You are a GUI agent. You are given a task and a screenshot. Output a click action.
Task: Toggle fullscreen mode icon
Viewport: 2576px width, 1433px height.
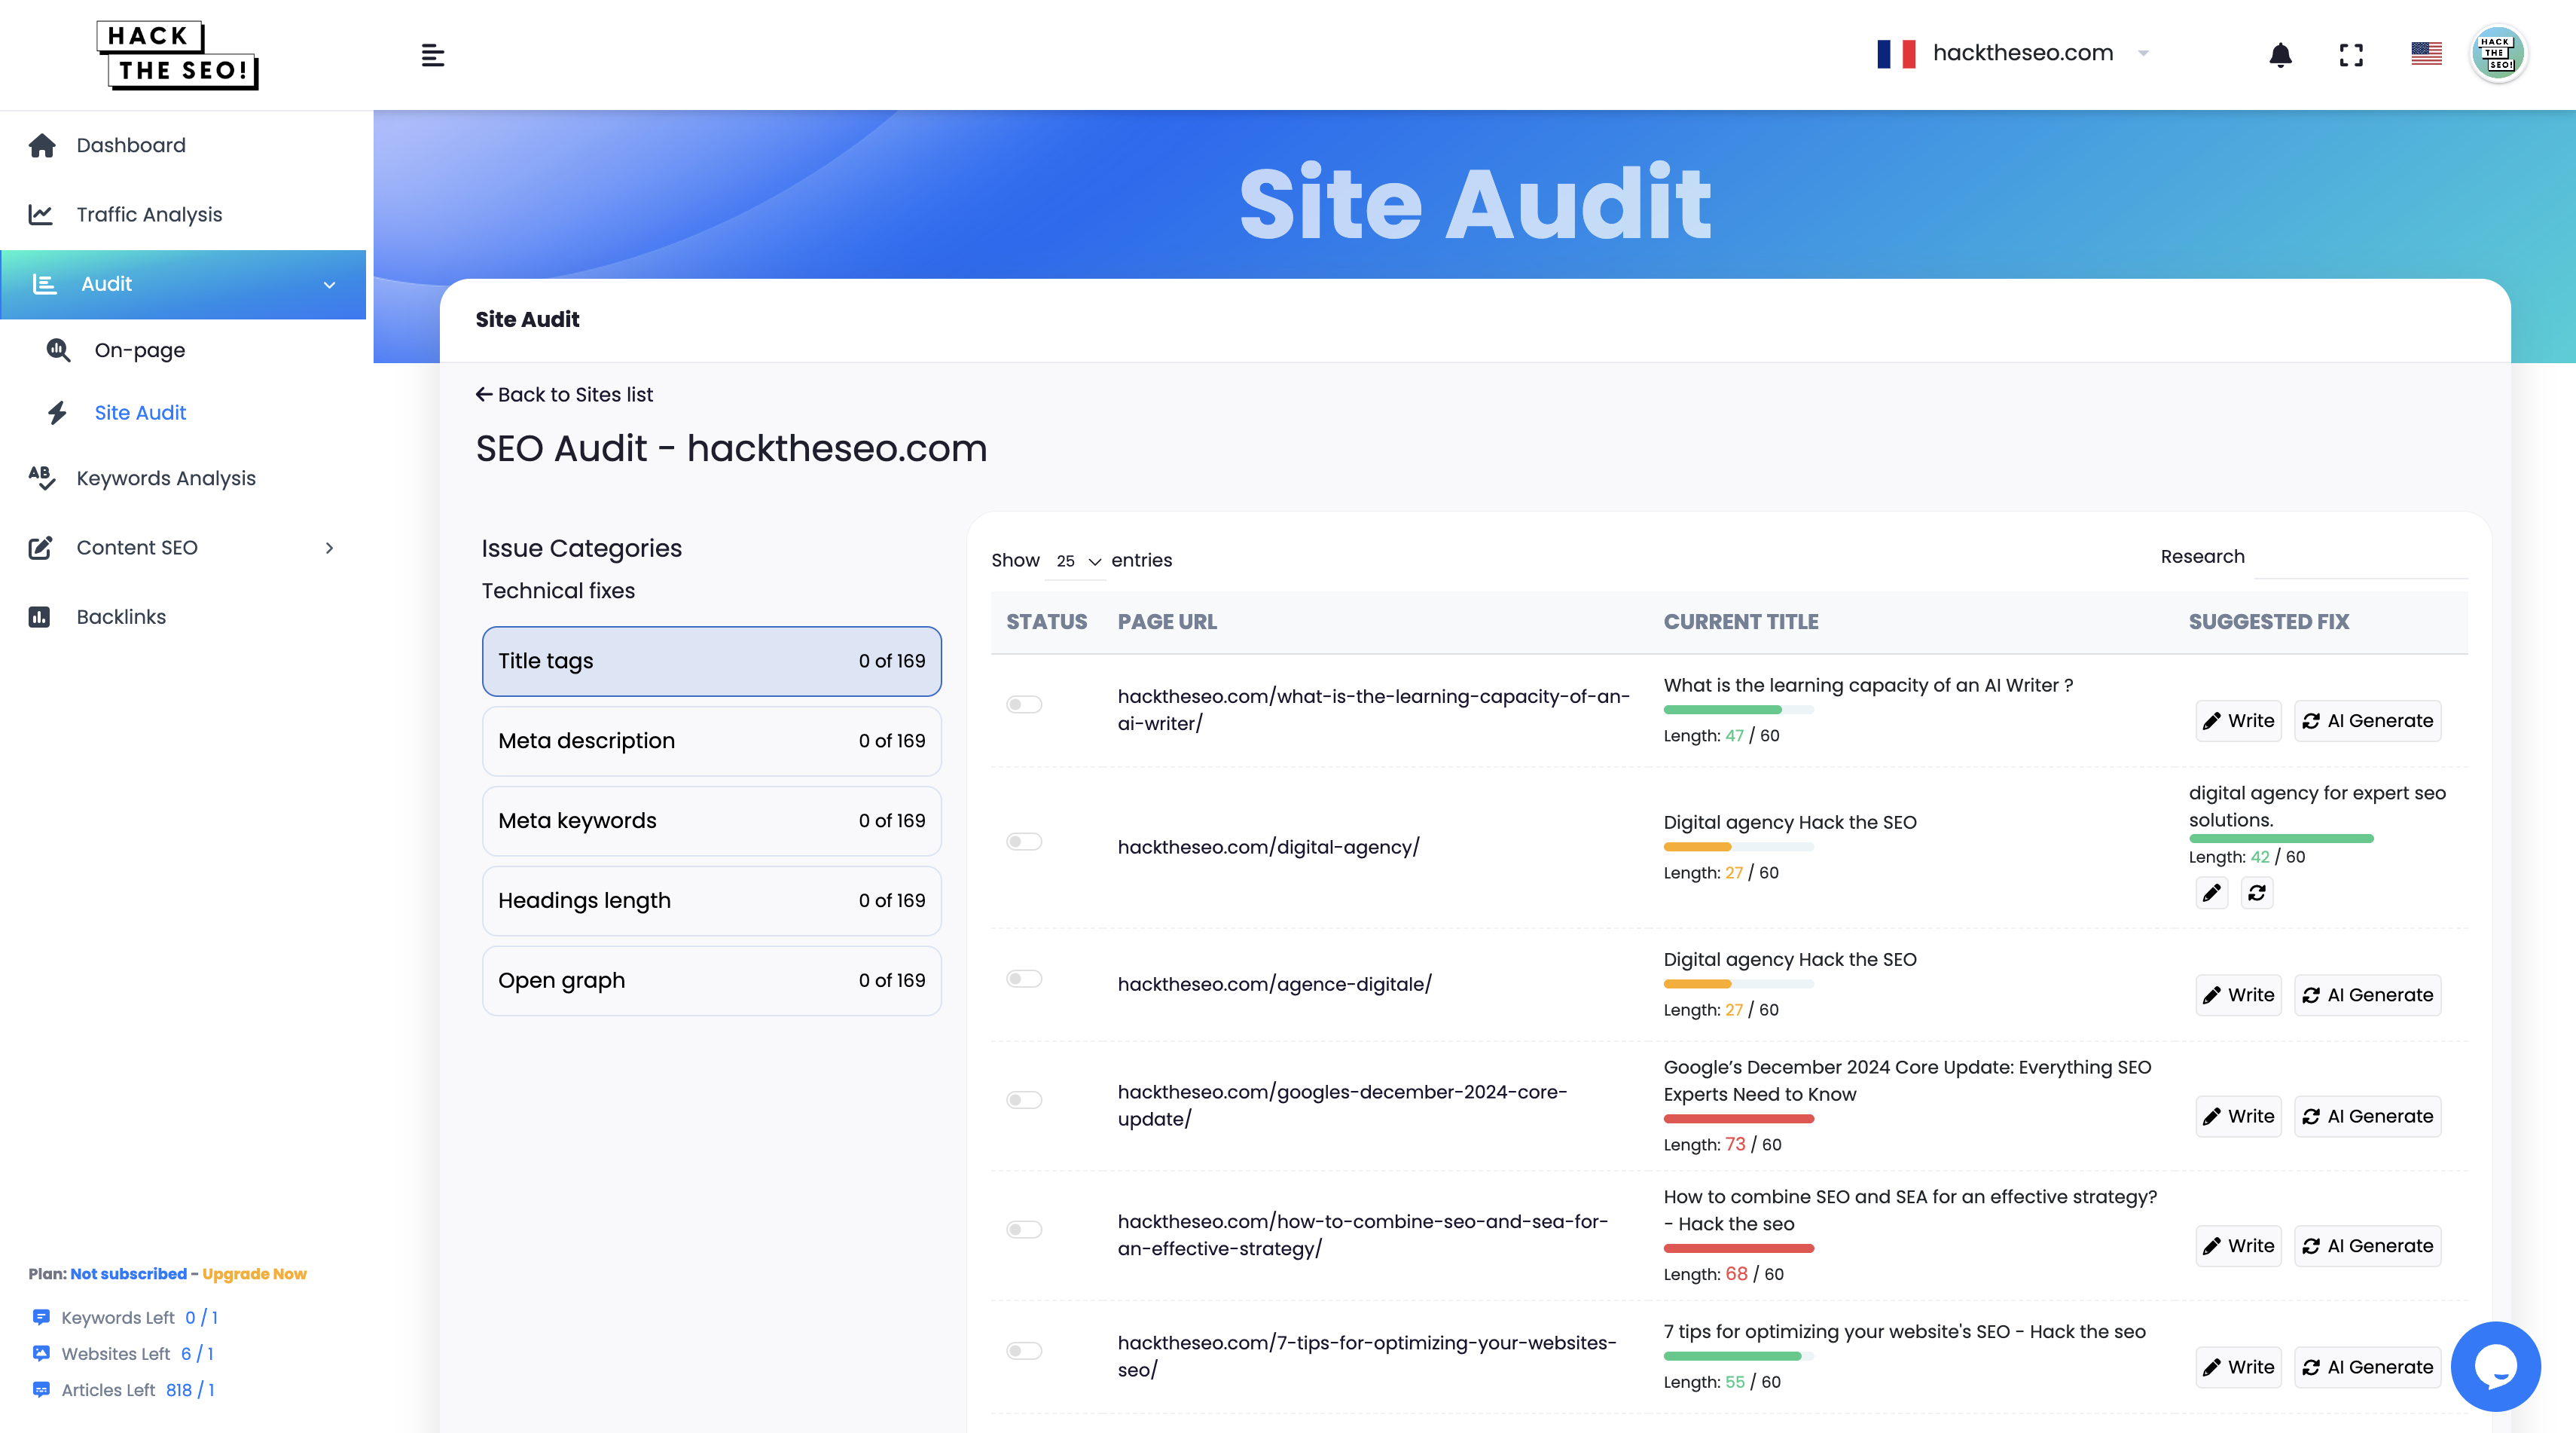[2351, 55]
